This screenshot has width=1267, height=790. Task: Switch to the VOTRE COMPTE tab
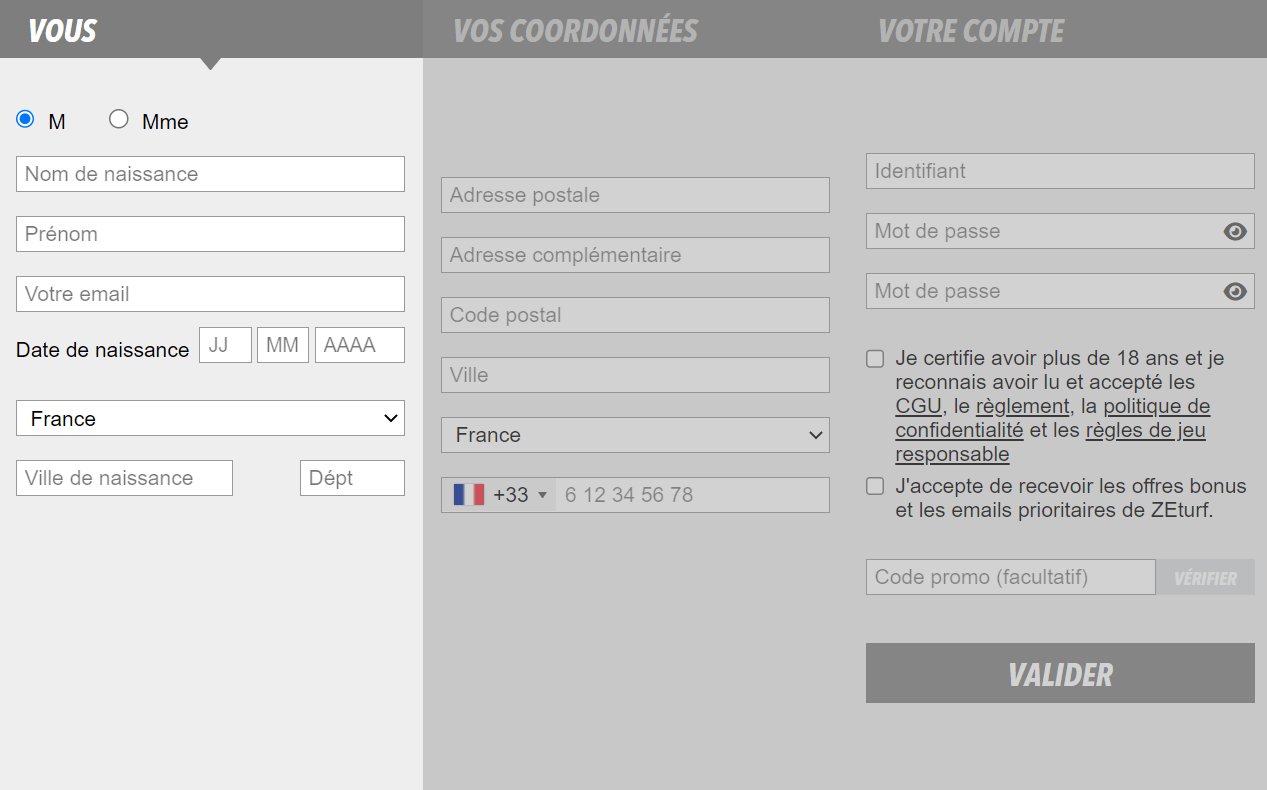click(969, 30)
